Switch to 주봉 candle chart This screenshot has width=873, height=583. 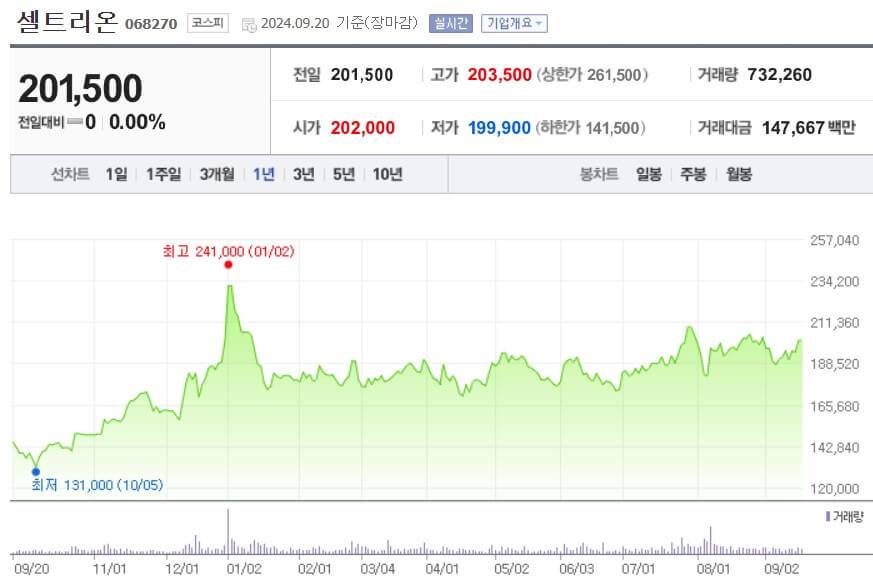tap(693, 174)
